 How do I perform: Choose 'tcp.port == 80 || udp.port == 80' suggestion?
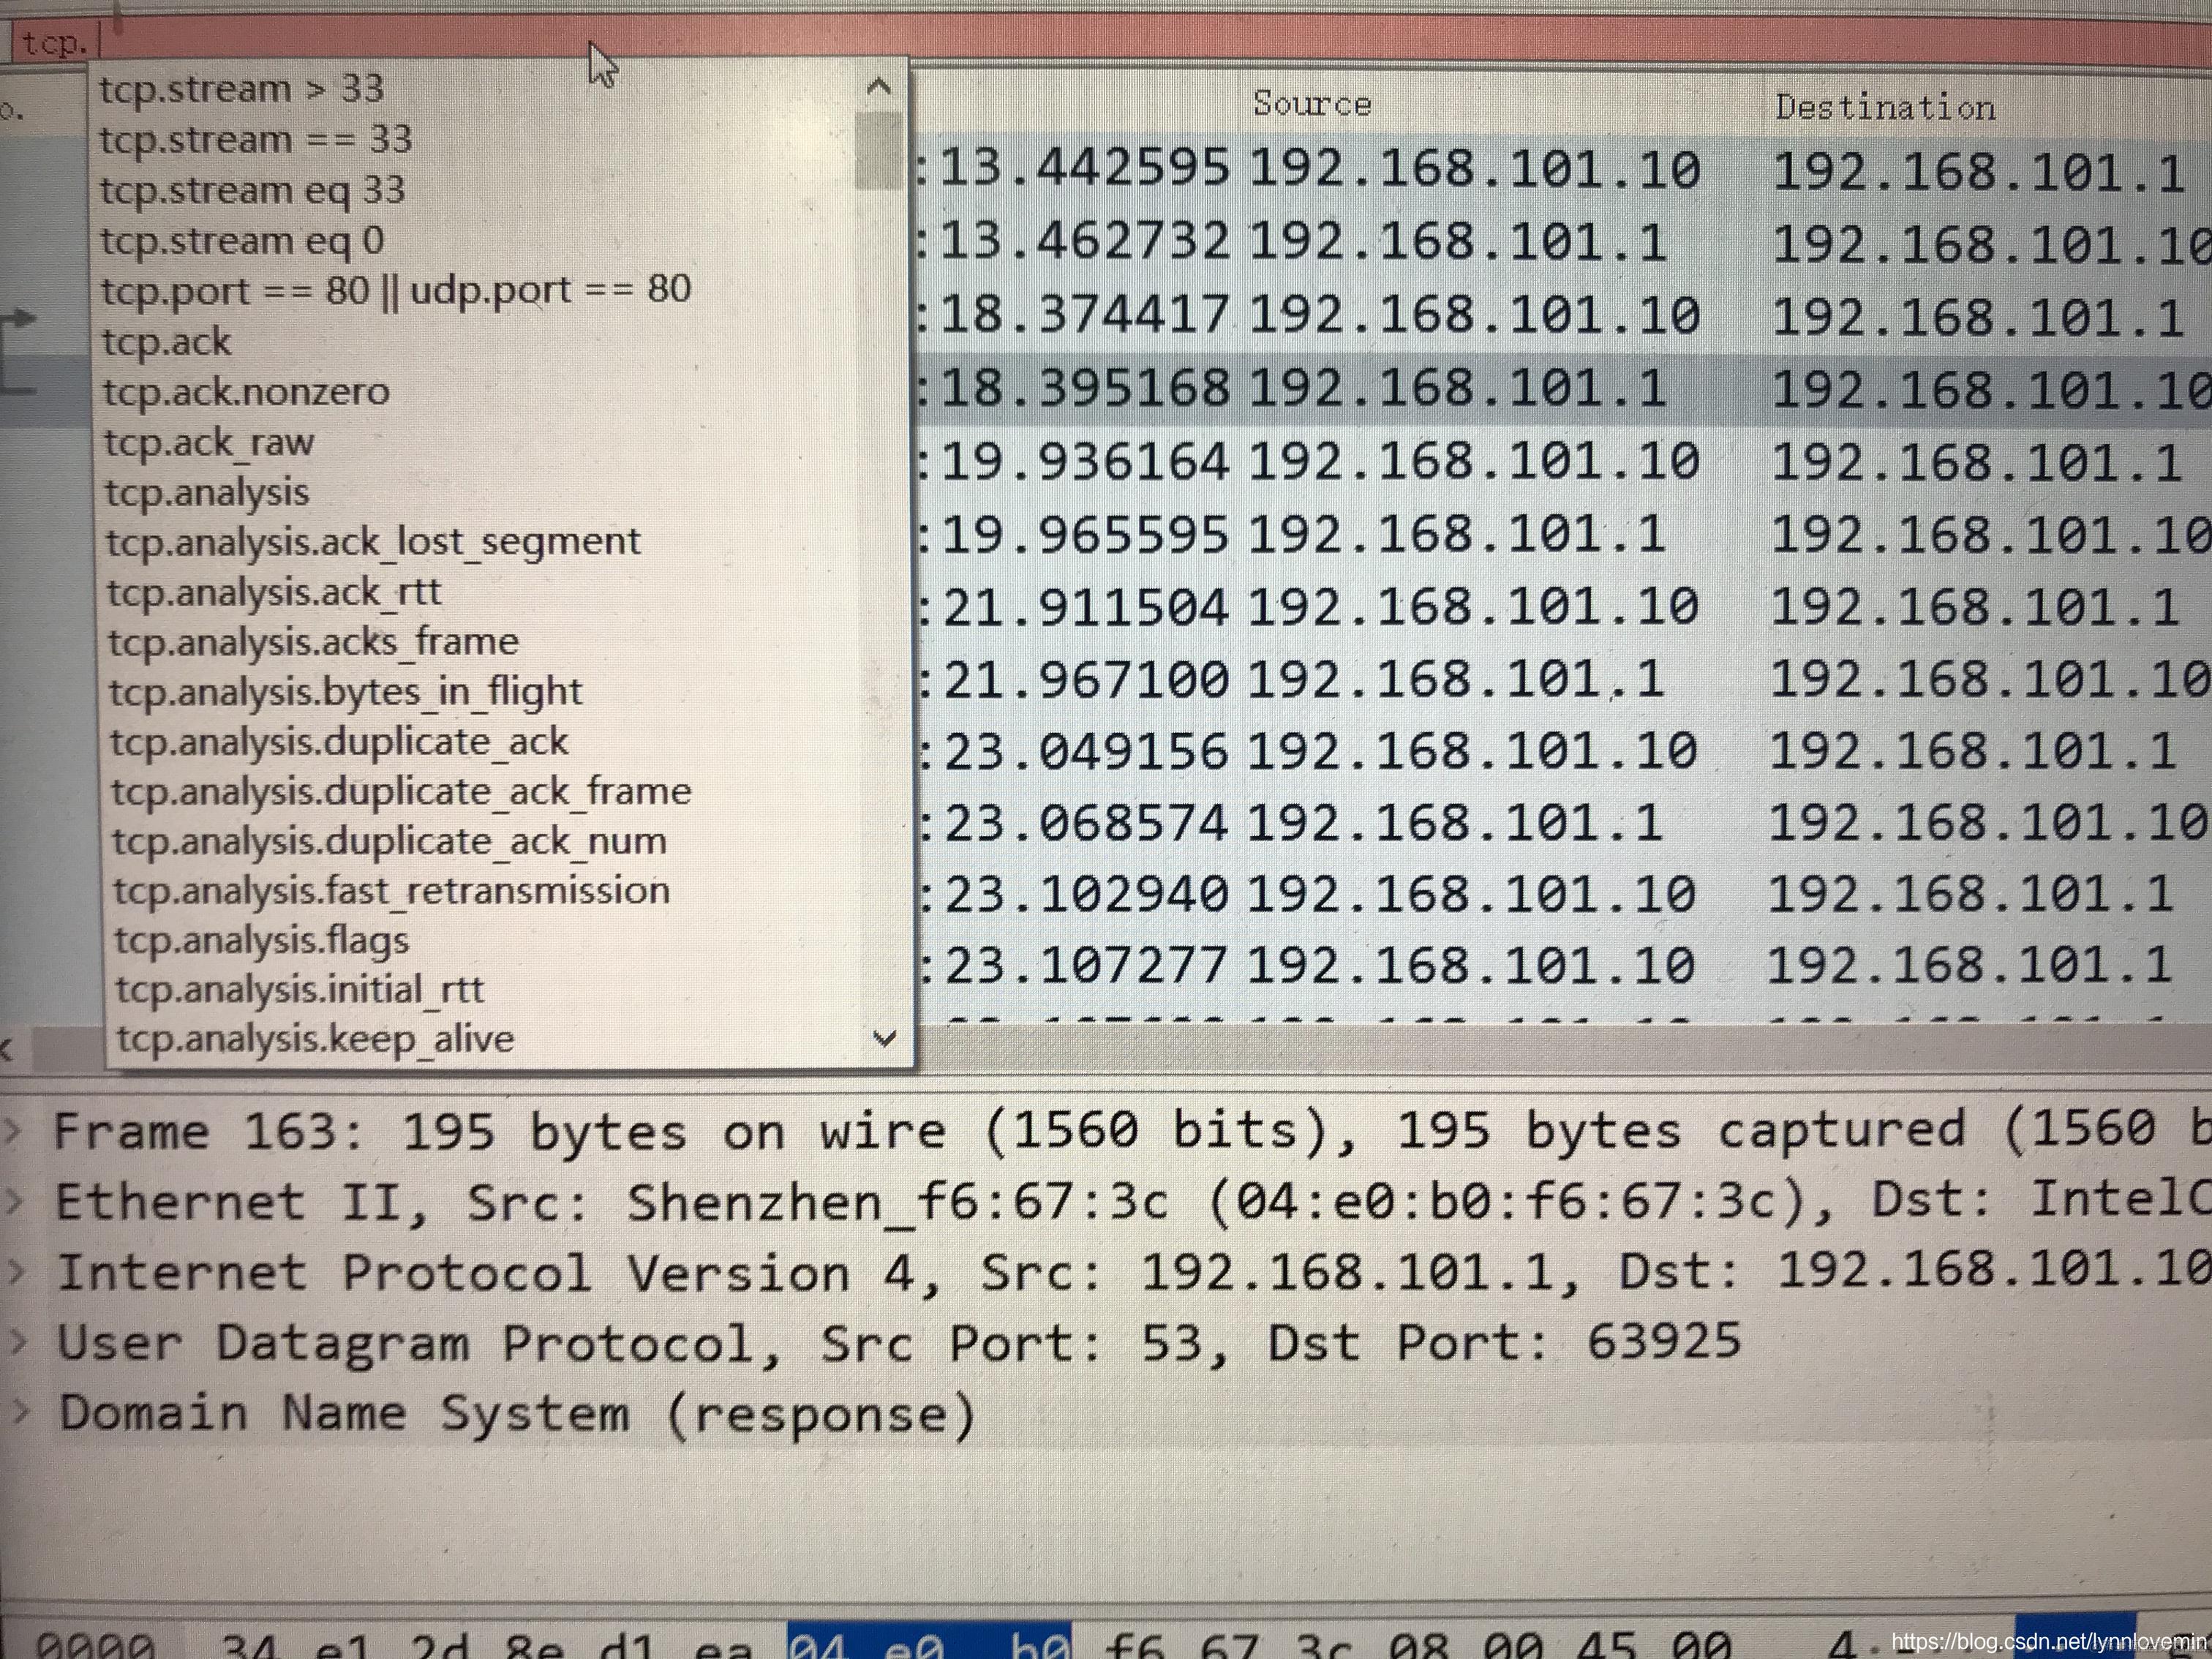coord(396,291)
